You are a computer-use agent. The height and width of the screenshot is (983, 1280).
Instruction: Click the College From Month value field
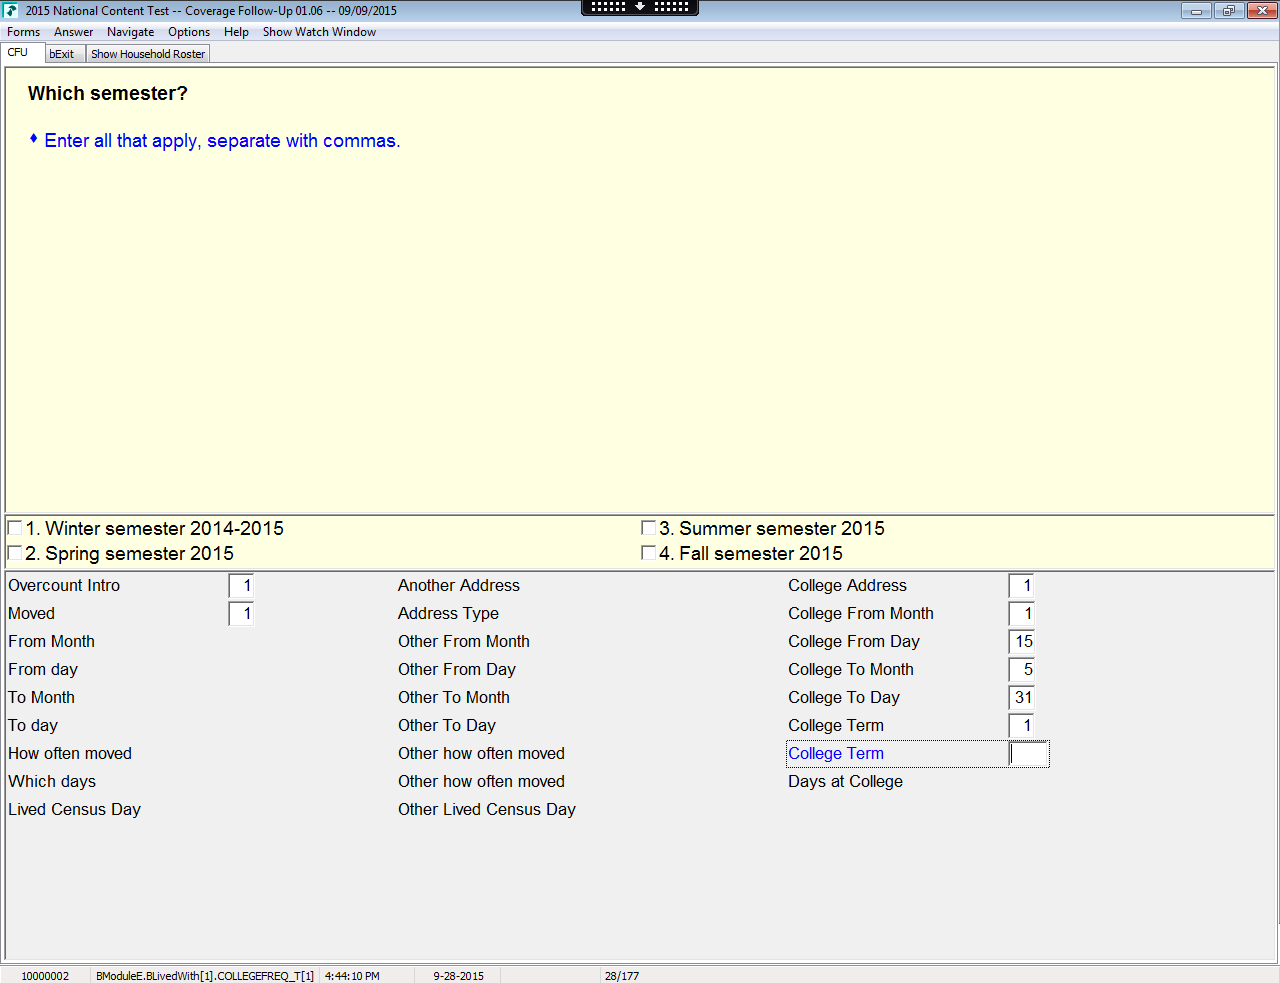coord(1021,614)
